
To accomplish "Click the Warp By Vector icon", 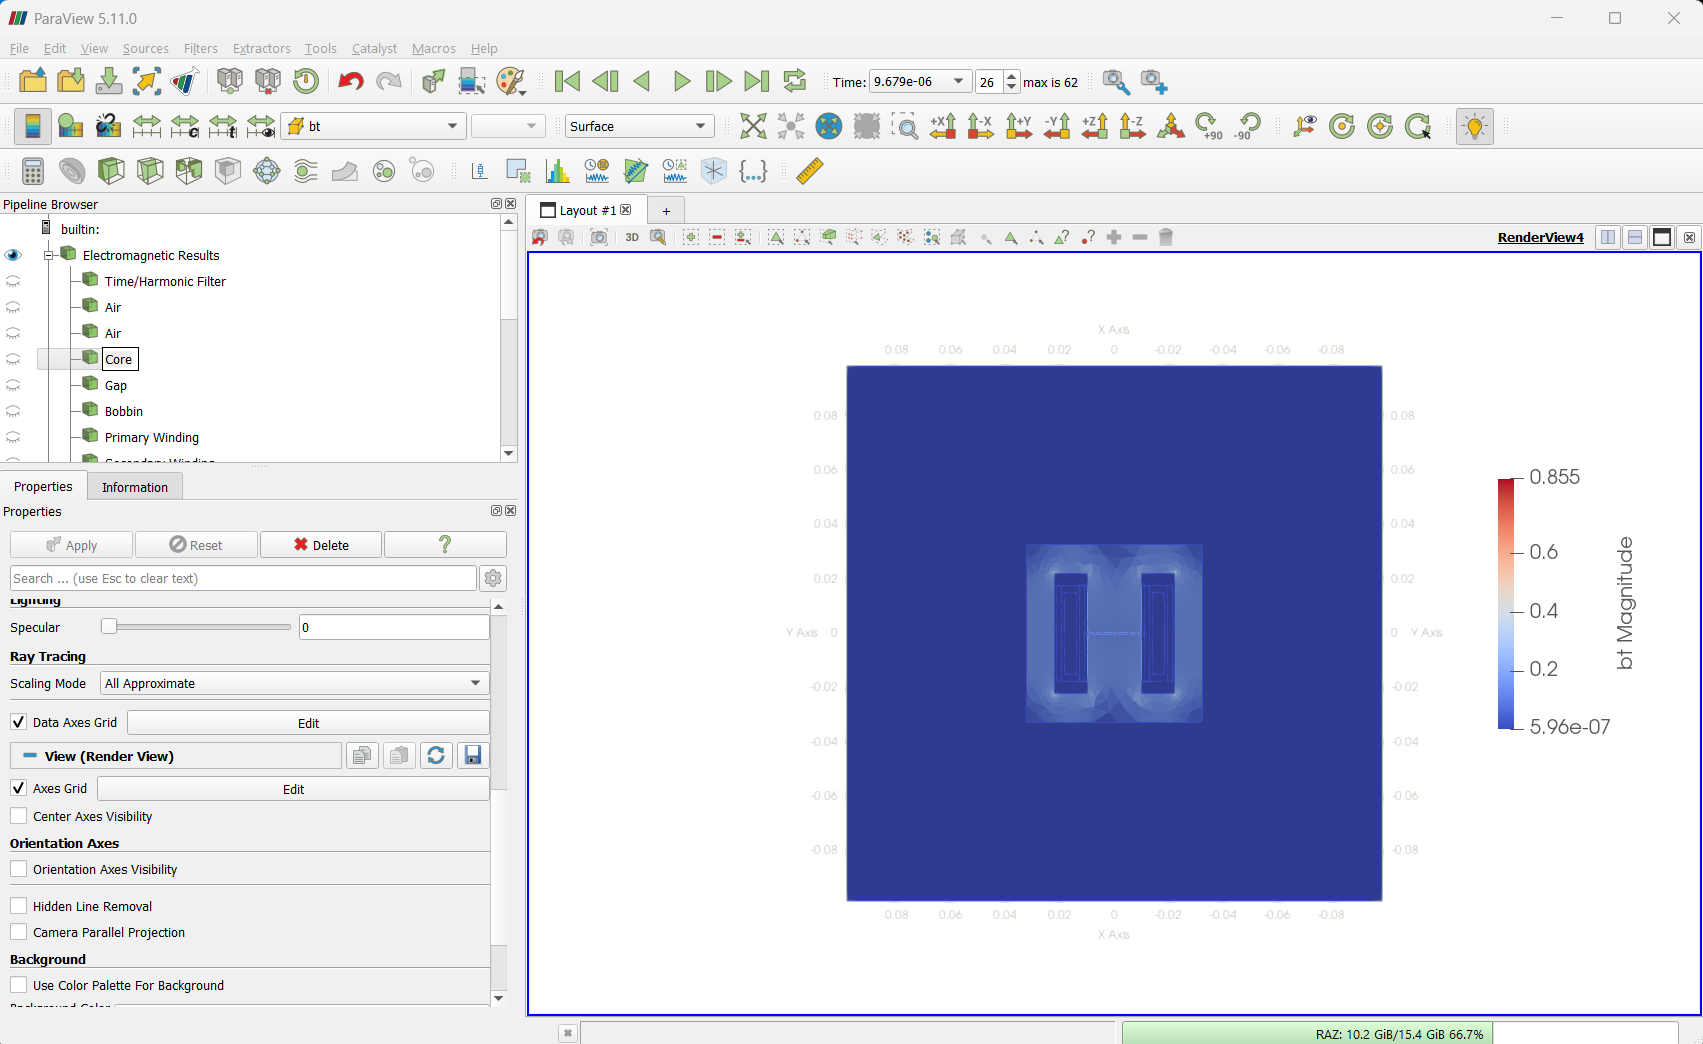I will pos(345,171).
